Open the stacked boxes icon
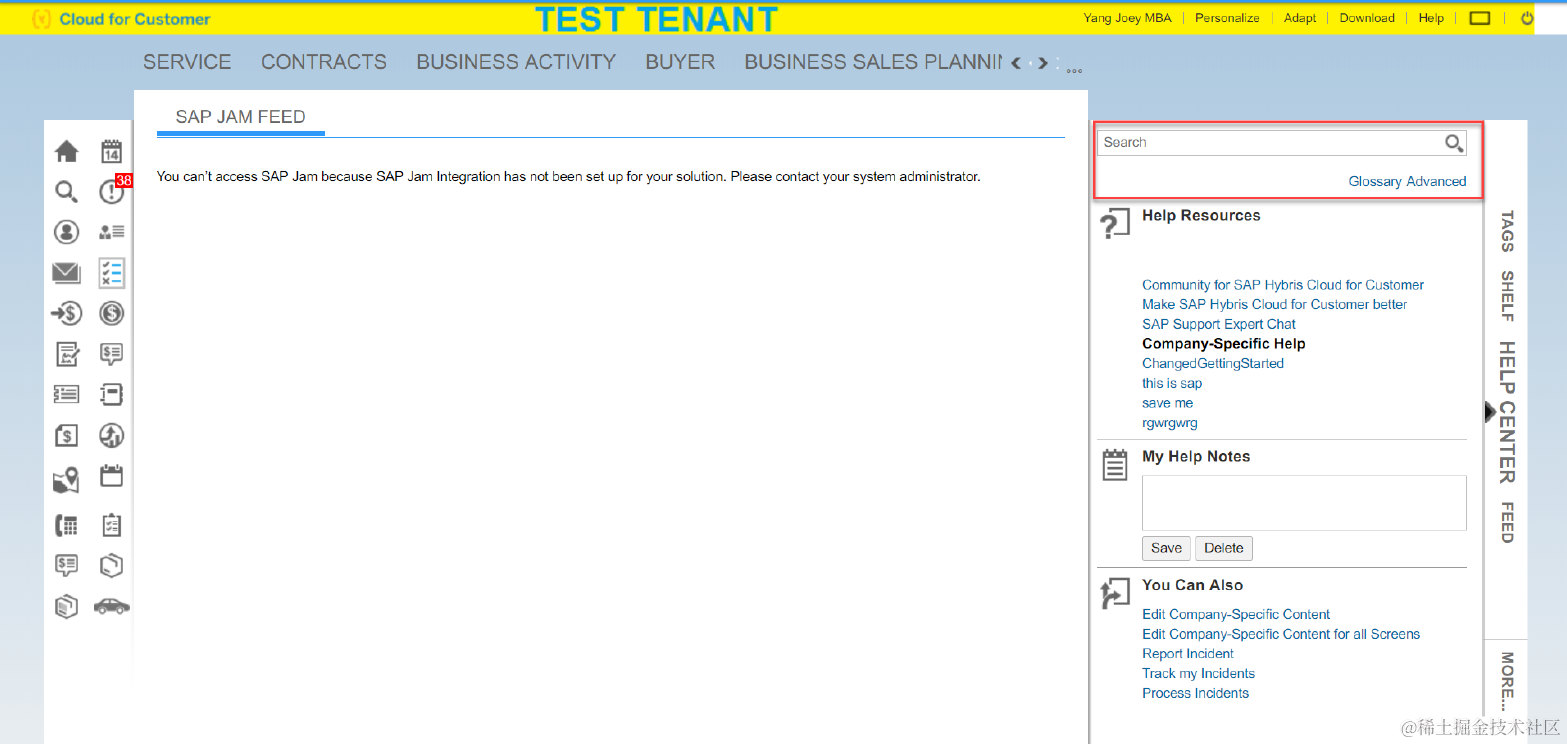 (66, 606)
